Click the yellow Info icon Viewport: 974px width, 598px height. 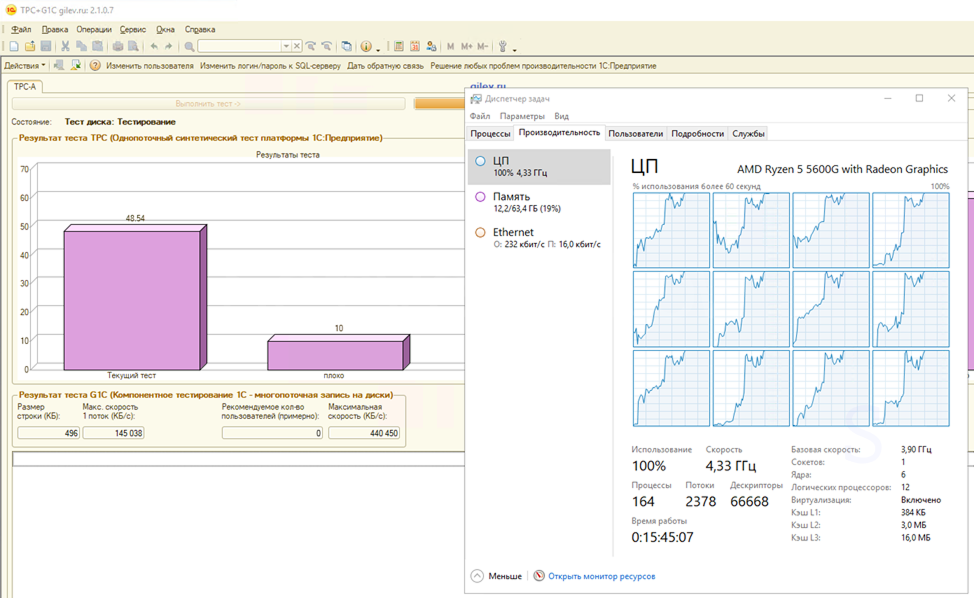tap(366, 47)
